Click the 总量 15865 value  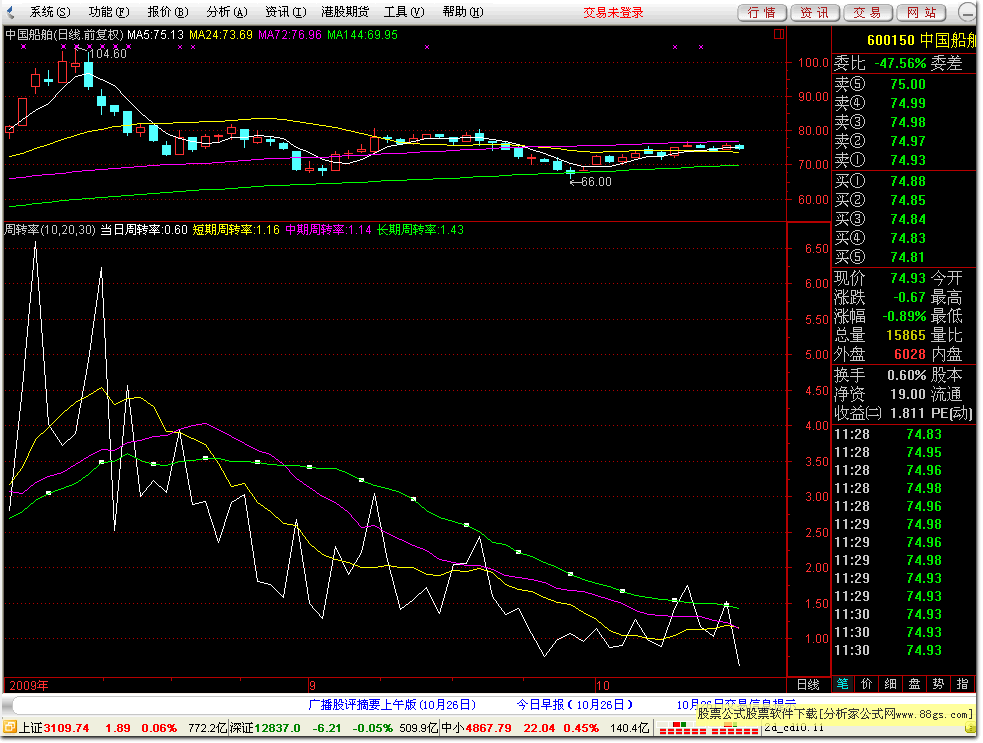pyautogui.click(x=906, y=335)
